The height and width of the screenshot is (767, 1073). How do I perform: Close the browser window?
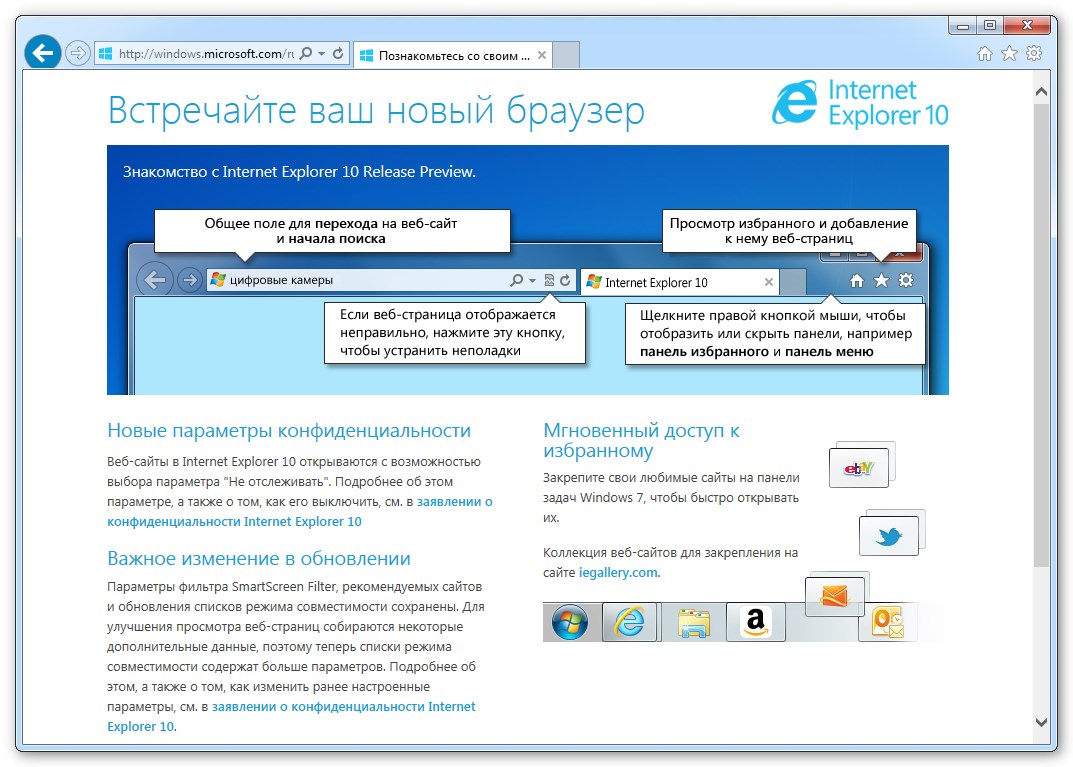(x=1026, y=25)
